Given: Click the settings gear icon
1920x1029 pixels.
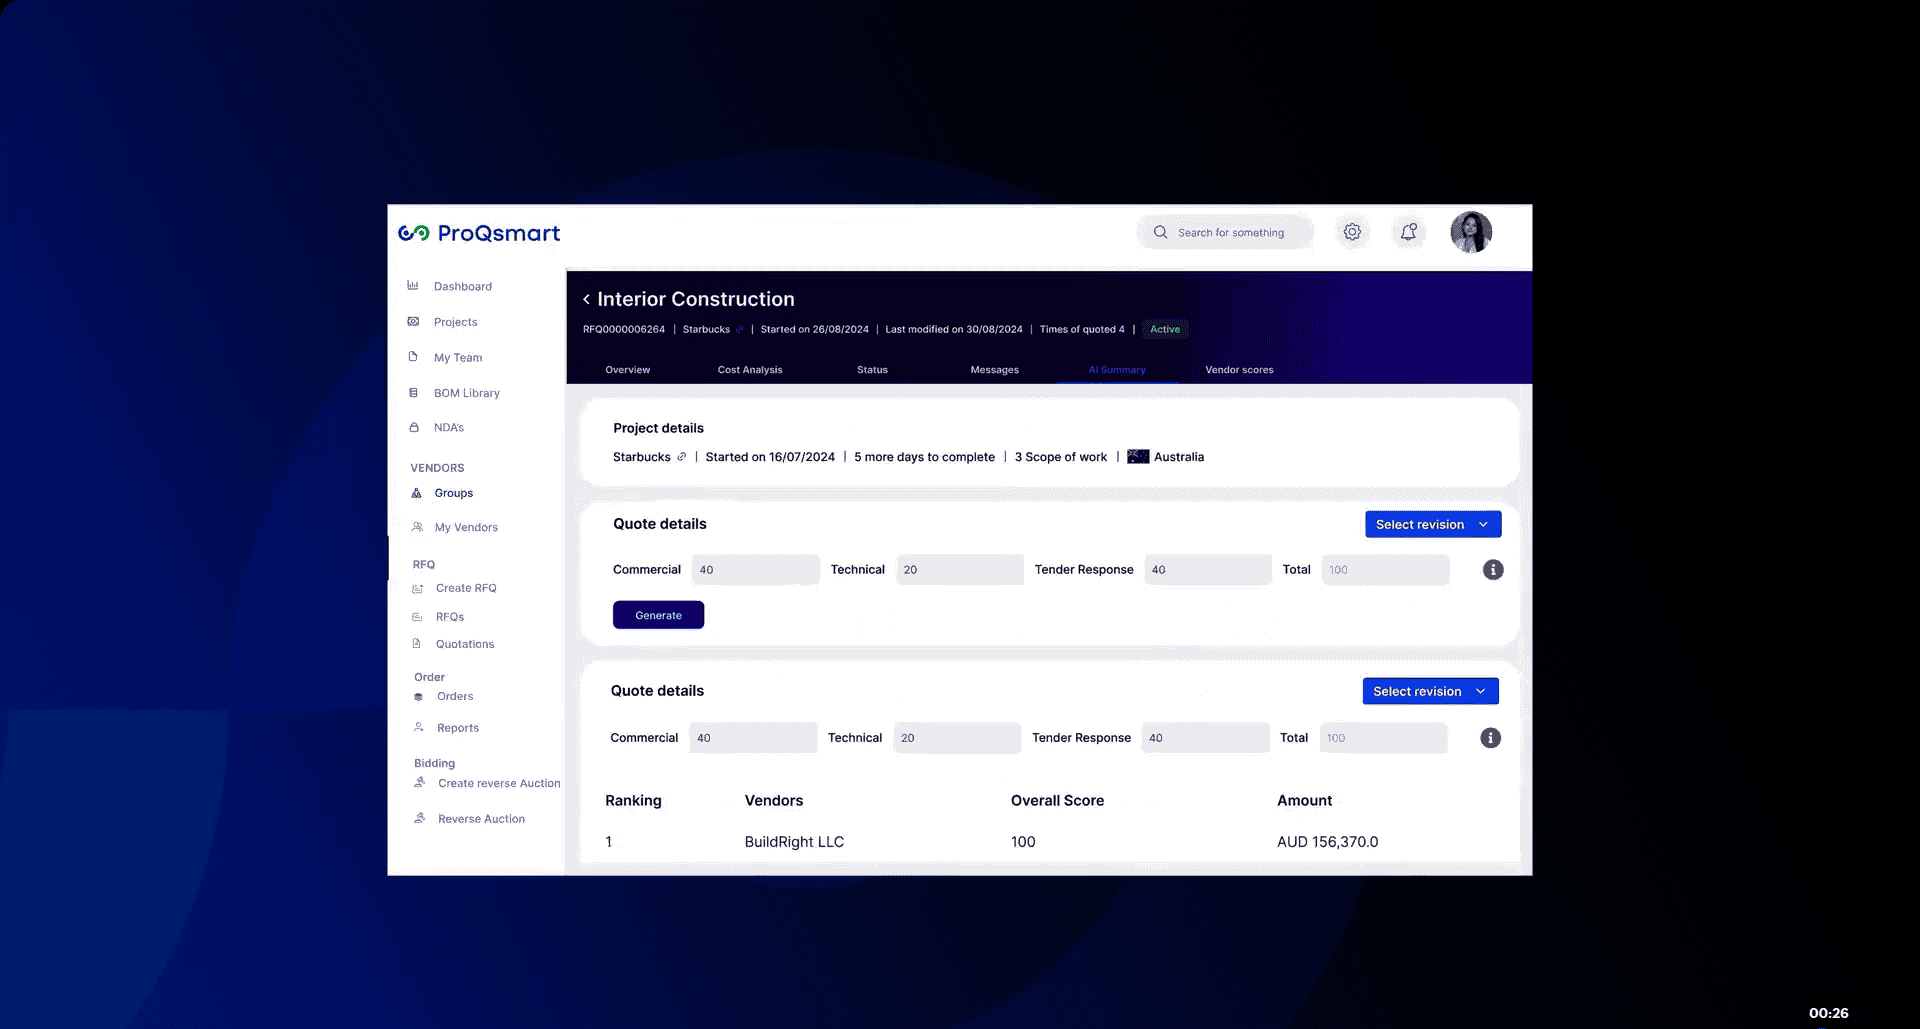Looking at the screenshot, I should 1352,231.
